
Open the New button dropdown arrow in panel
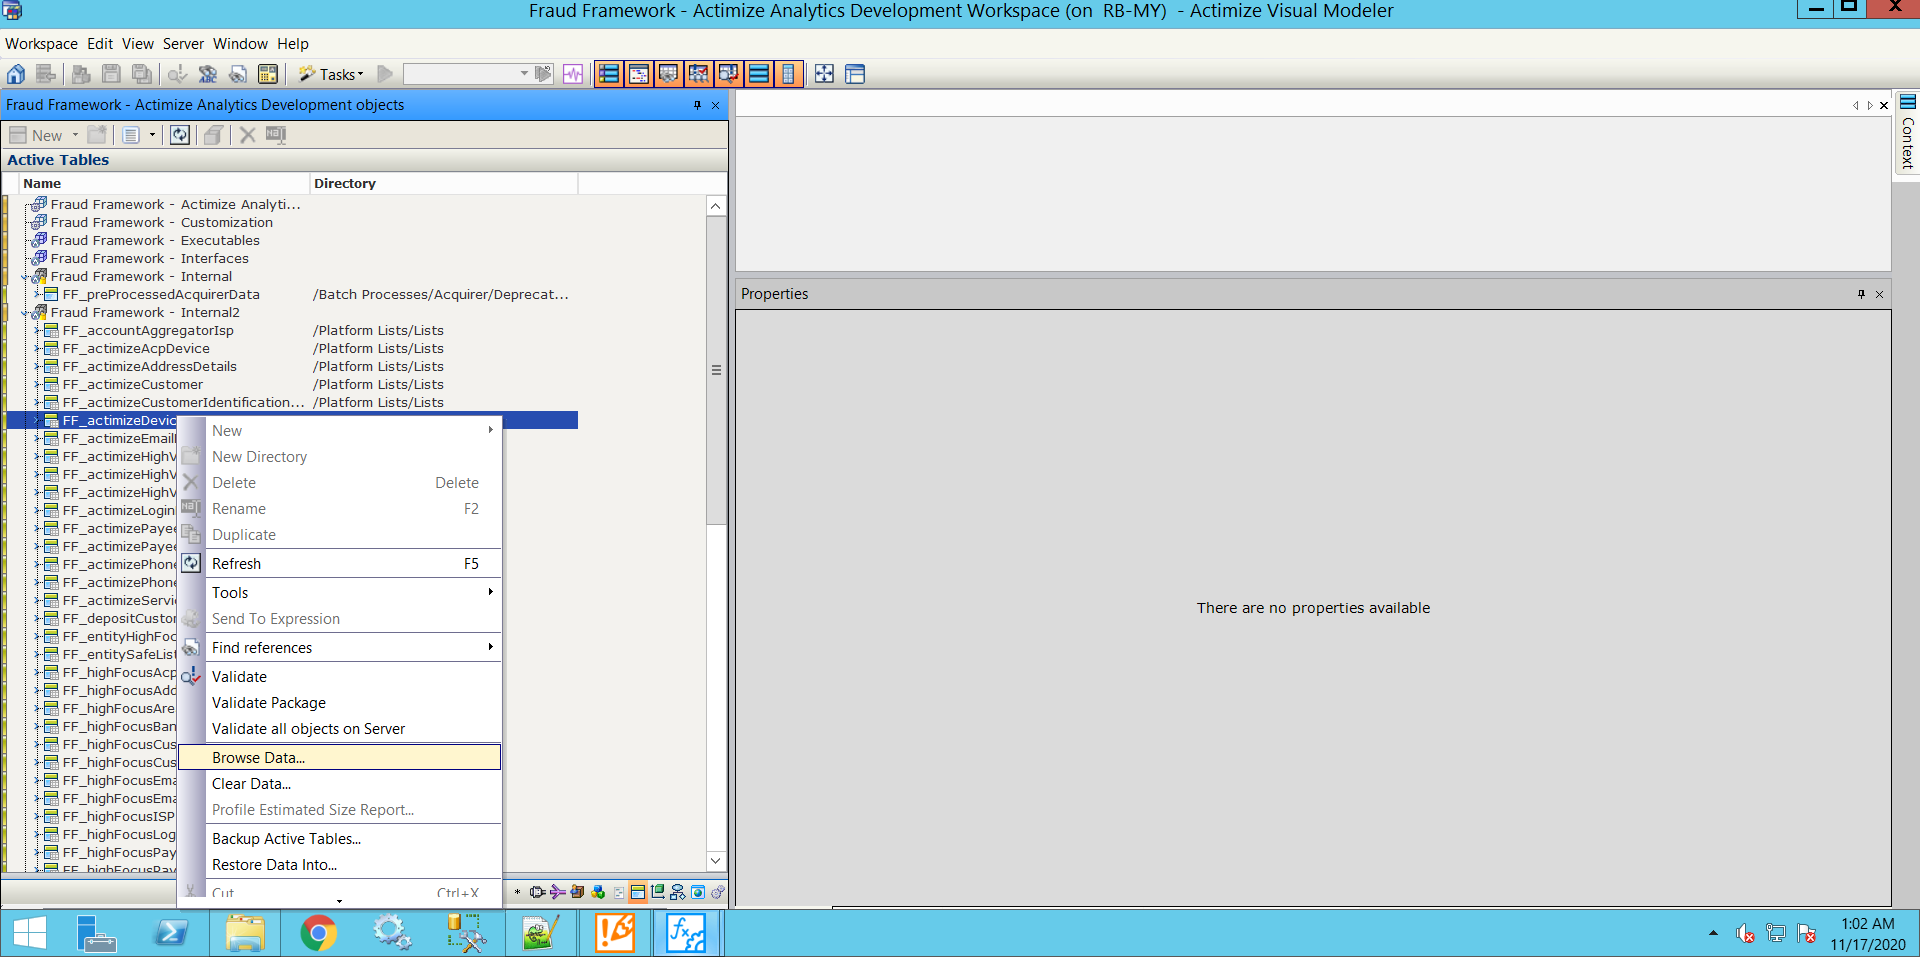(75, 135)
